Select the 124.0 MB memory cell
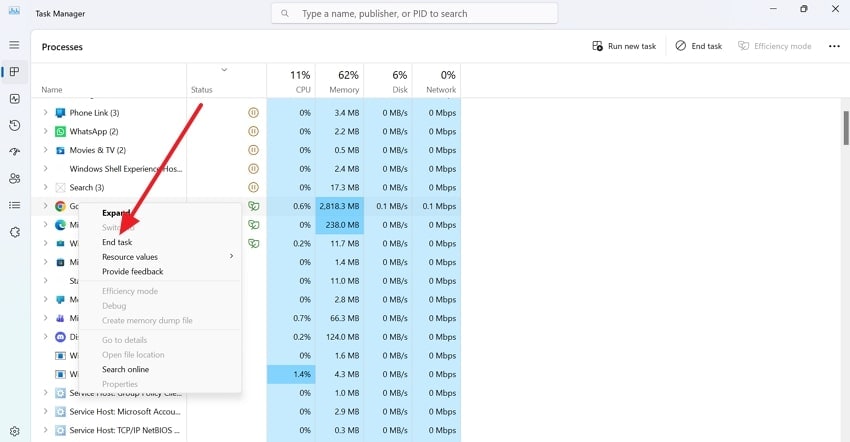Screen dimensions: 850x442 (x=339, y=337)
